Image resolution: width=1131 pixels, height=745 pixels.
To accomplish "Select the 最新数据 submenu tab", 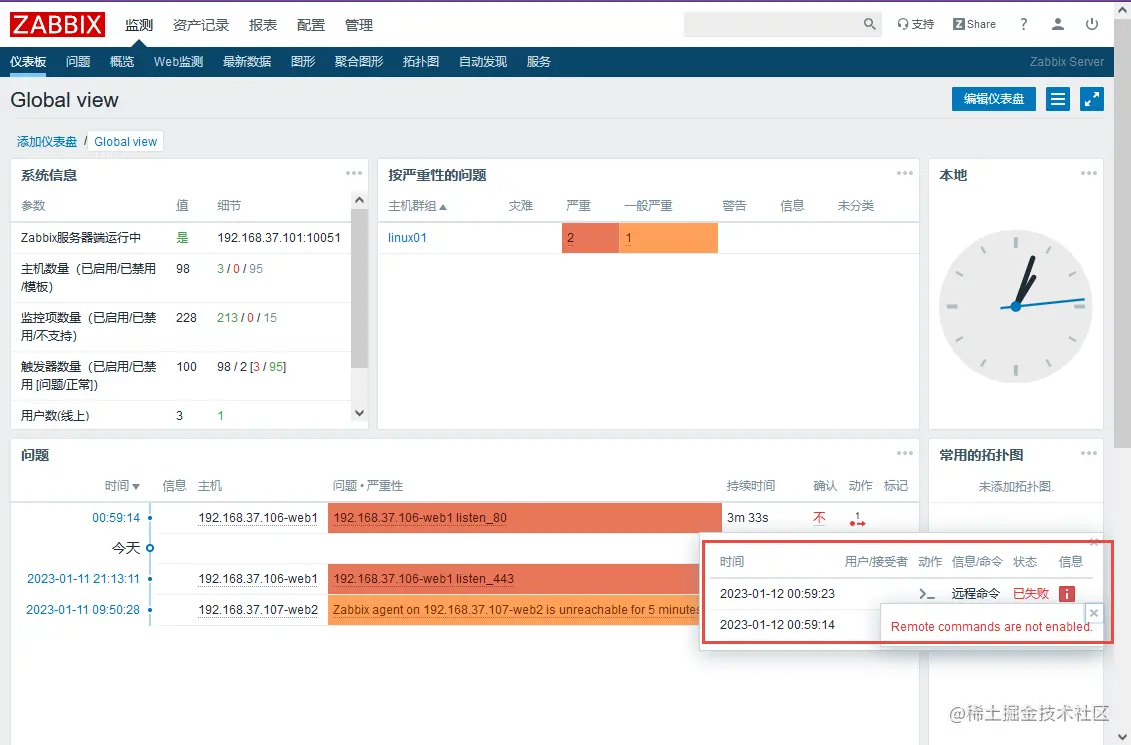I will [247, 62].
